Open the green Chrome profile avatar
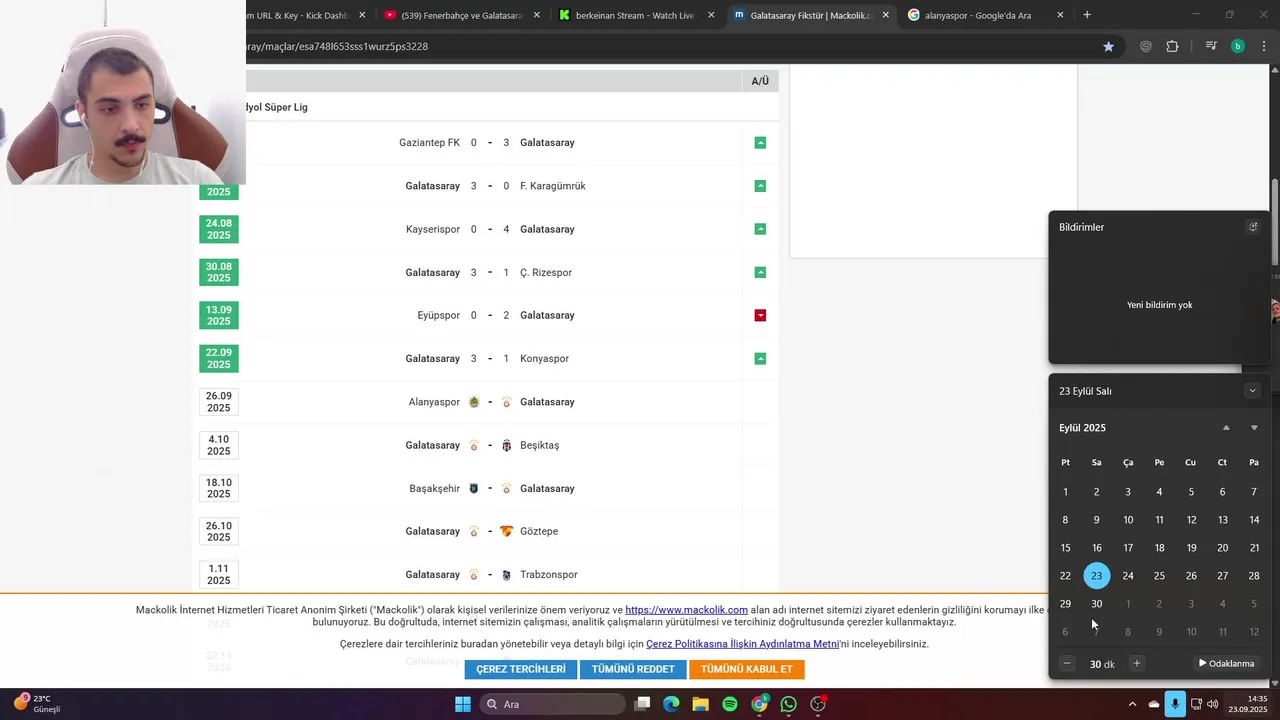The image size is (1280, 720). pyautogui.click(x=1238, y=46)
